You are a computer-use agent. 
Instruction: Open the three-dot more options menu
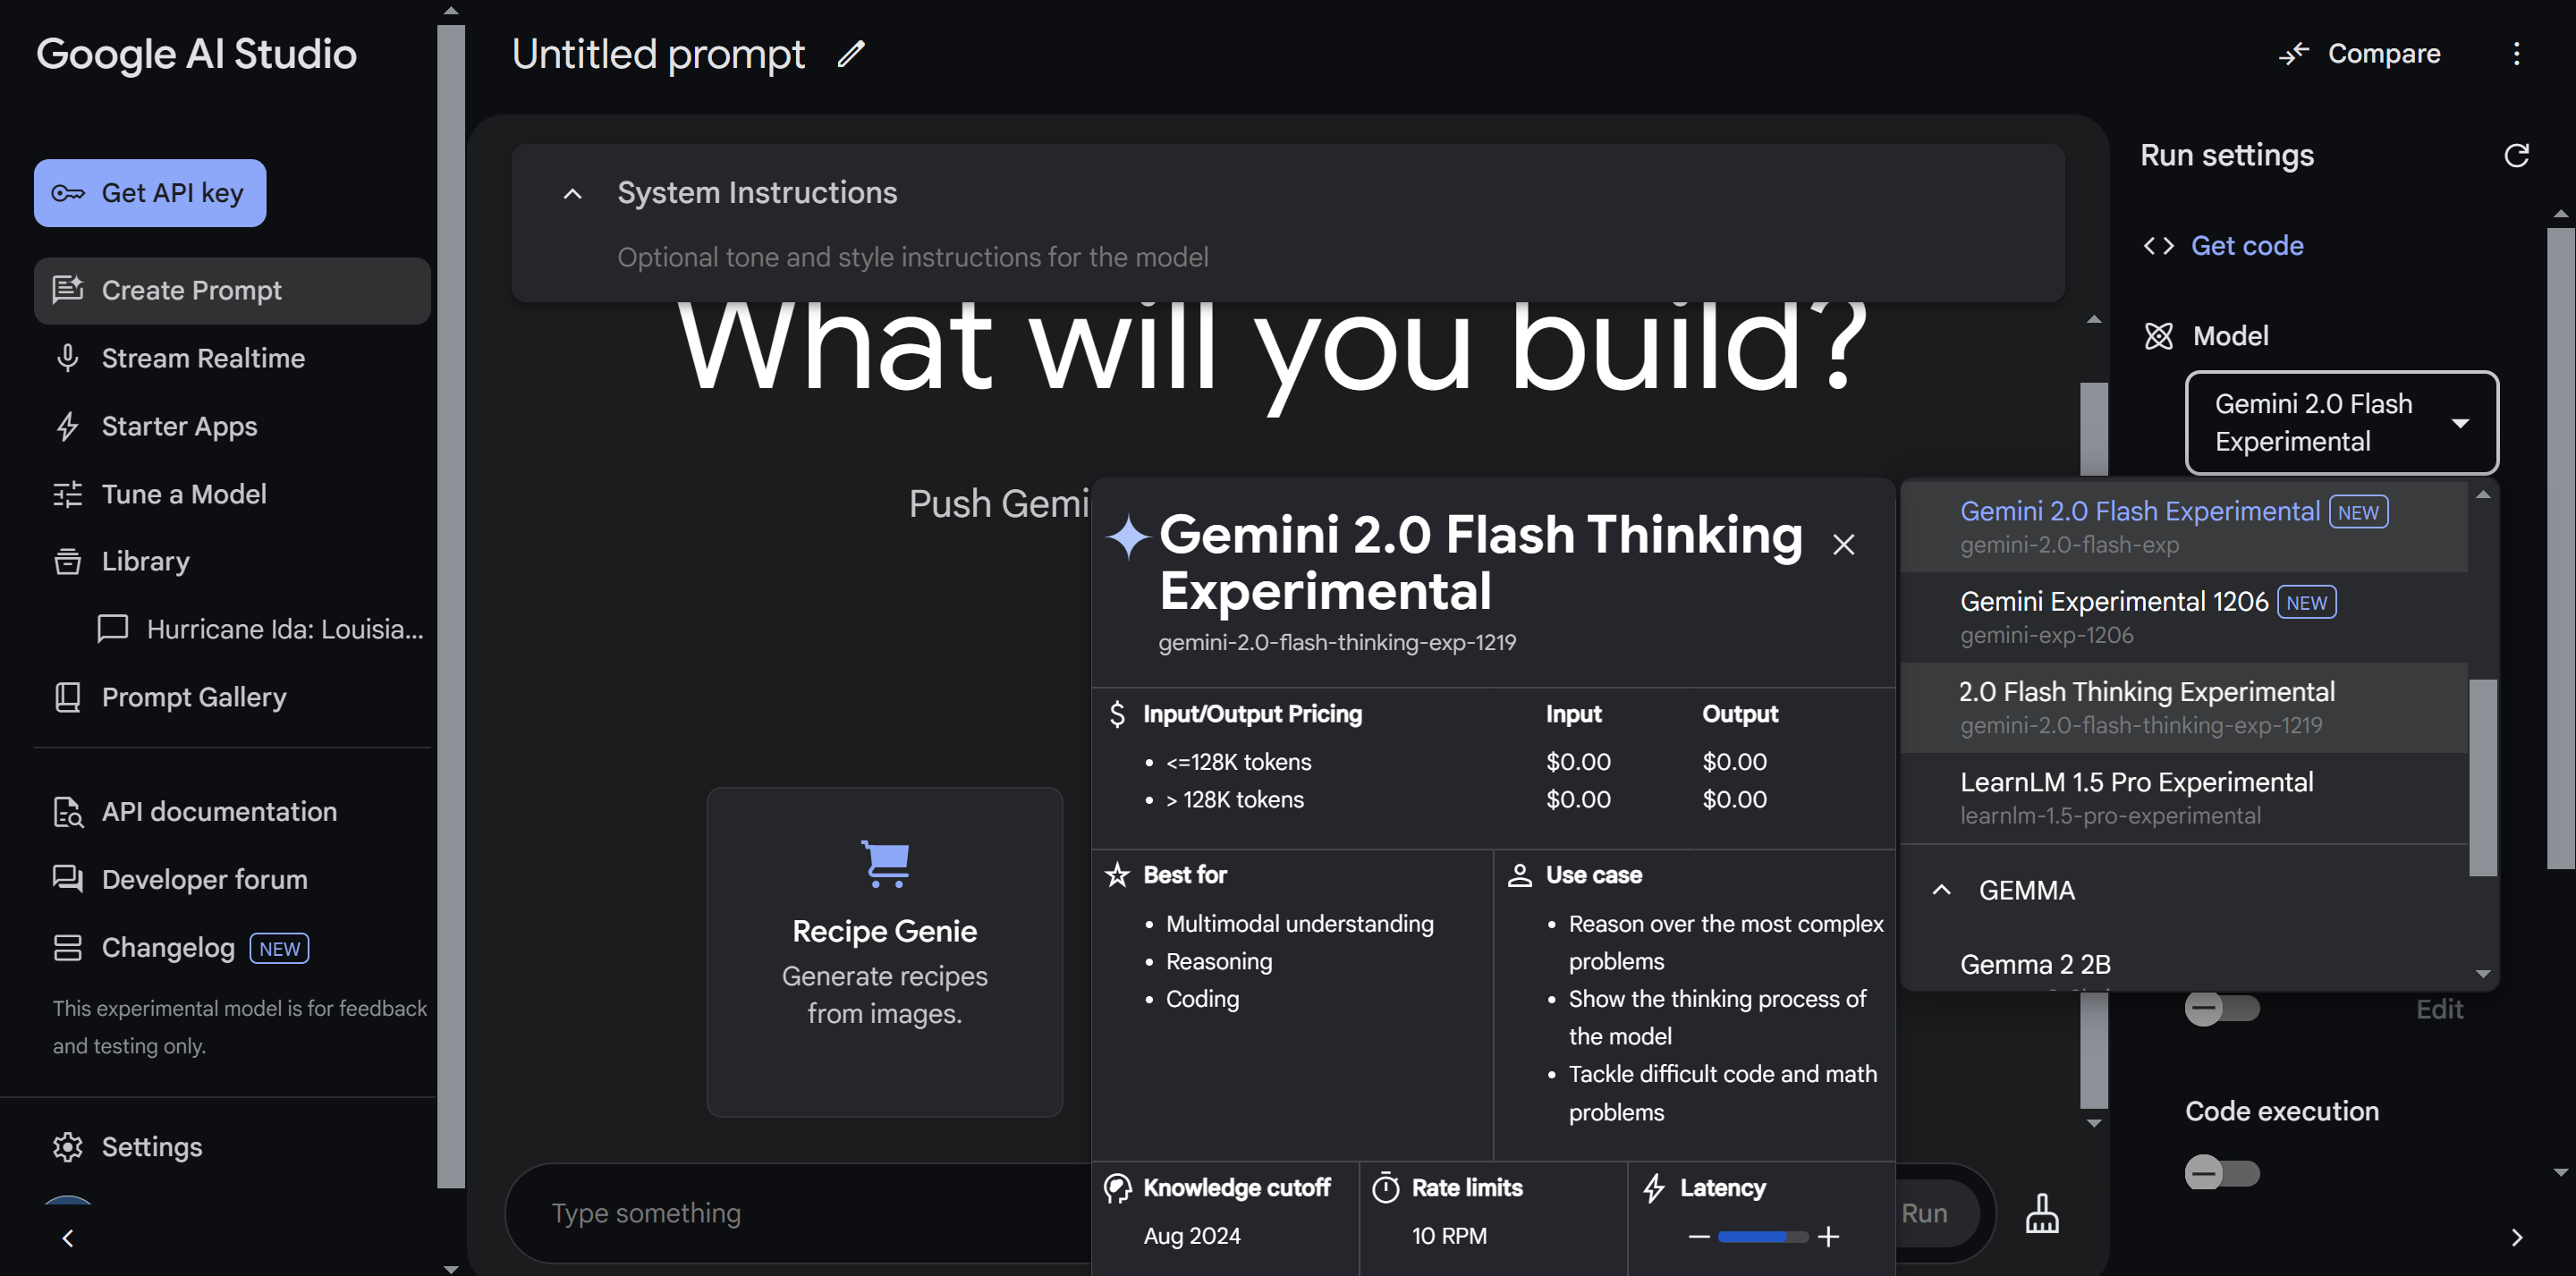[2516, 54]
